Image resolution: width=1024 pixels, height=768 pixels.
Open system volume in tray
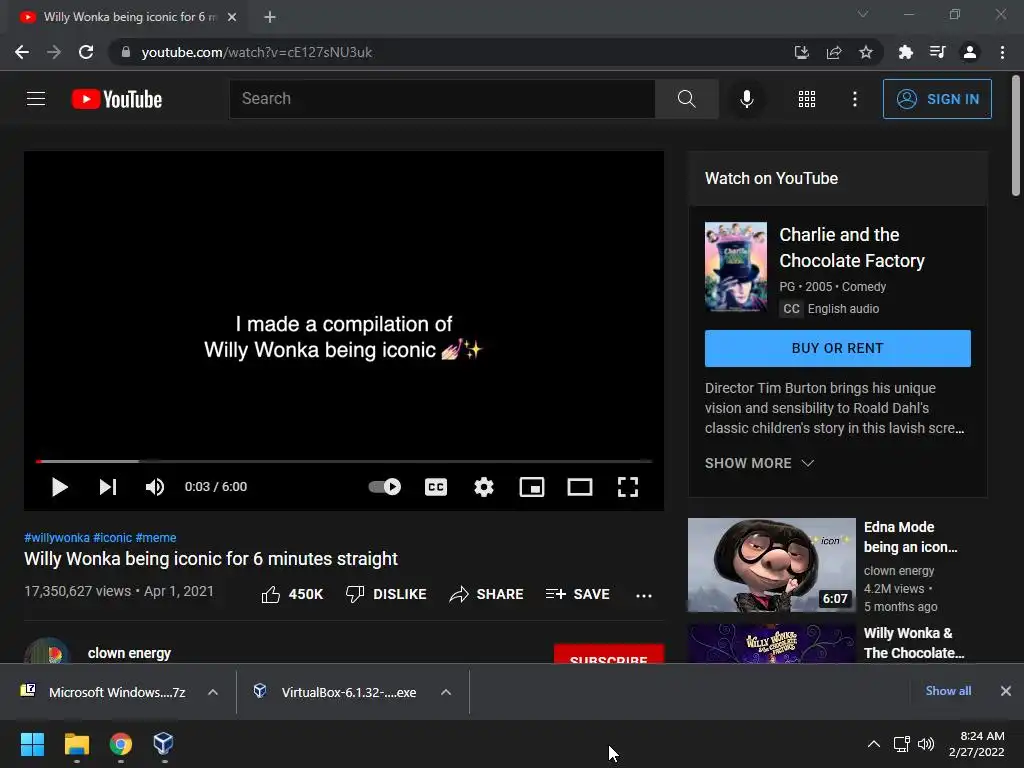[x=925, y=744]
